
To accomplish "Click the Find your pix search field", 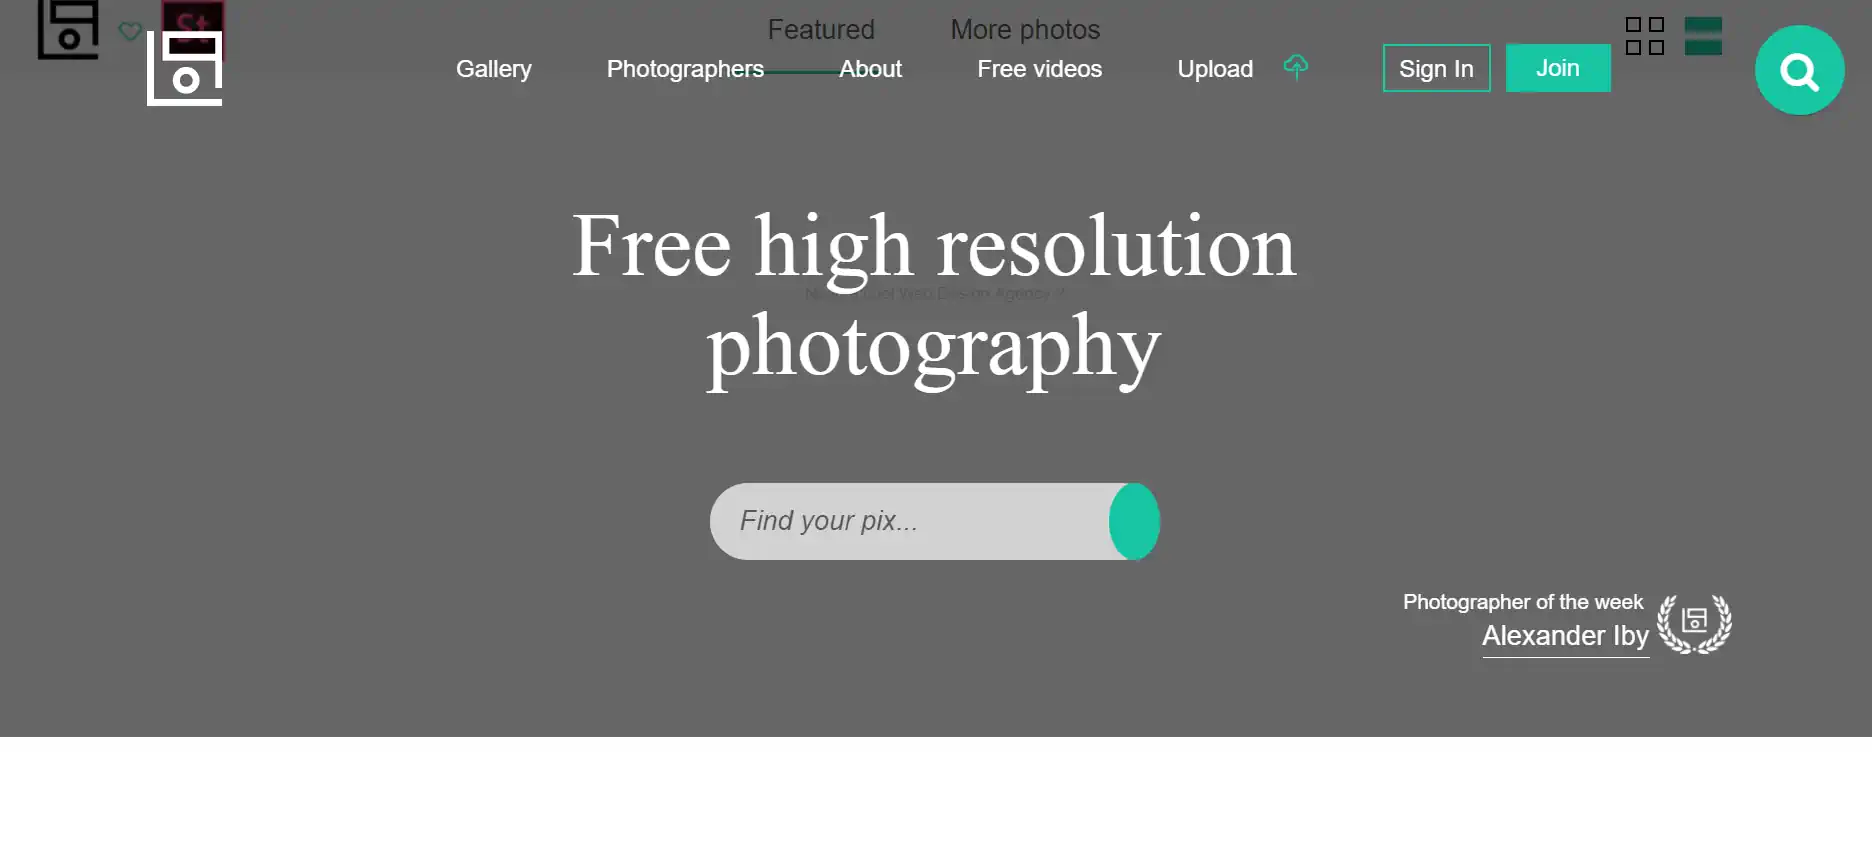I will coord(910,521).
